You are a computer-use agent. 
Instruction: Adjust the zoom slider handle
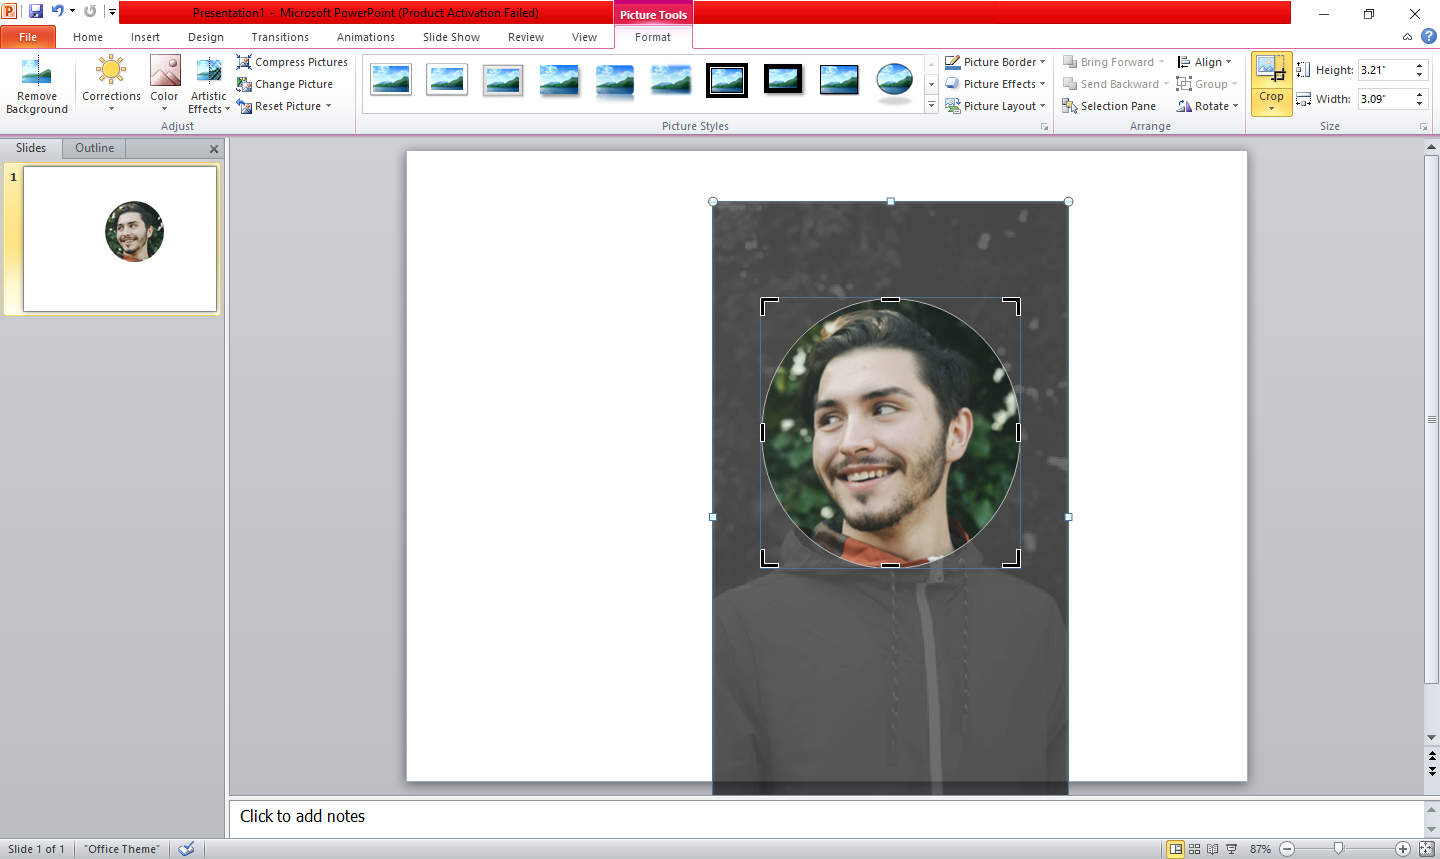click(x=1339, y=849)
